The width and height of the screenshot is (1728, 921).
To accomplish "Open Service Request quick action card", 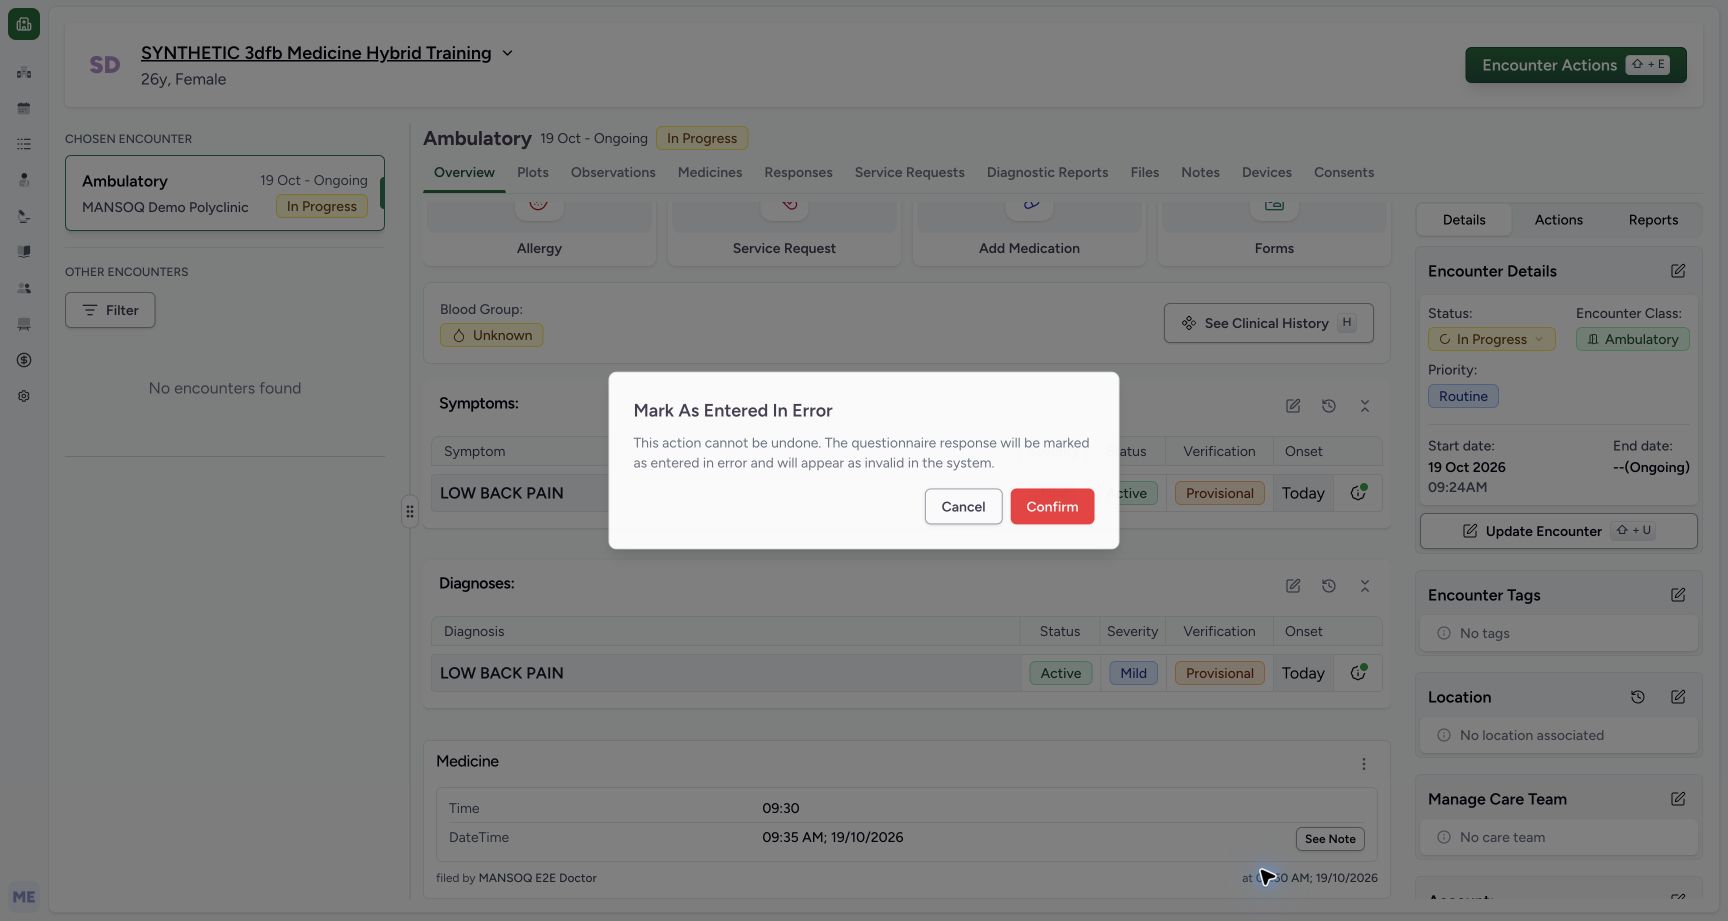I will click(784, 234).
